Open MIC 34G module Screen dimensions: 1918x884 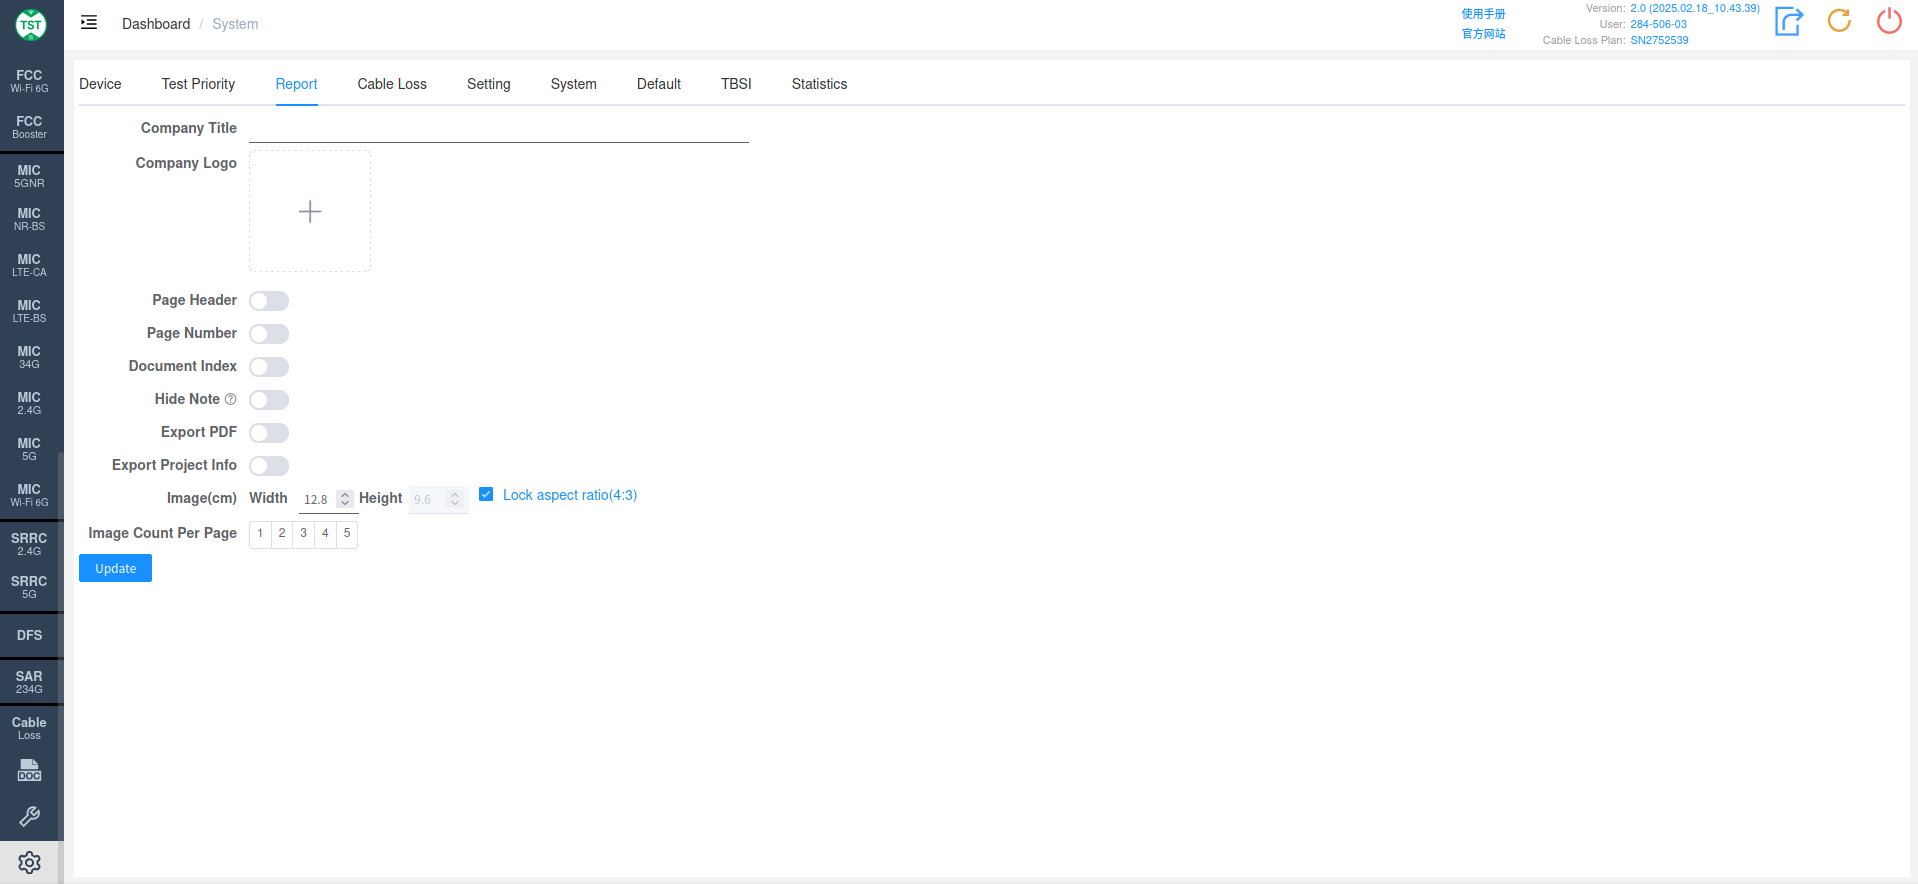[30, 357]
